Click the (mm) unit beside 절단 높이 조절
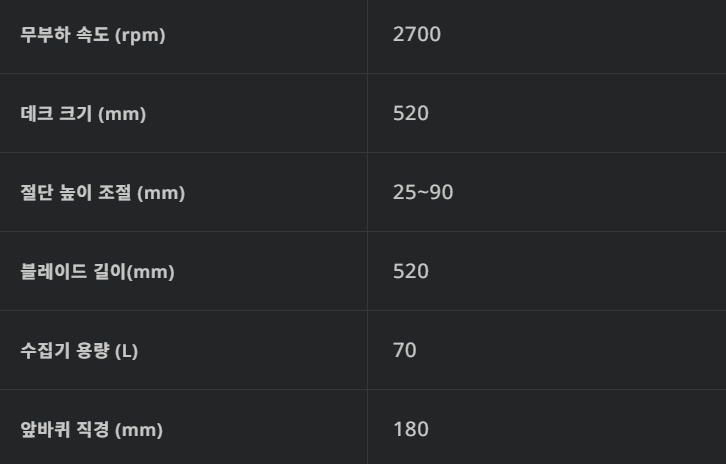The height and width of the screenshot is (464, 726). tap(161, 193)
